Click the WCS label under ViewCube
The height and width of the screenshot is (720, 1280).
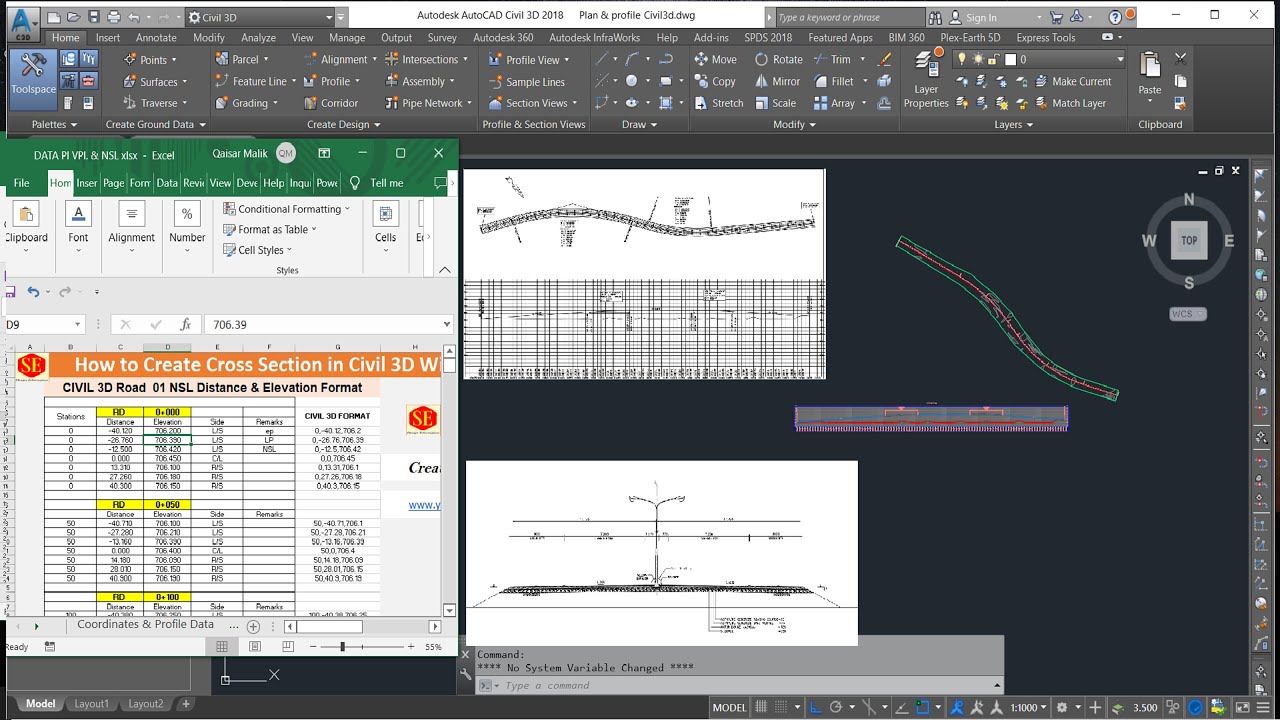click(x=1188, y=314)
